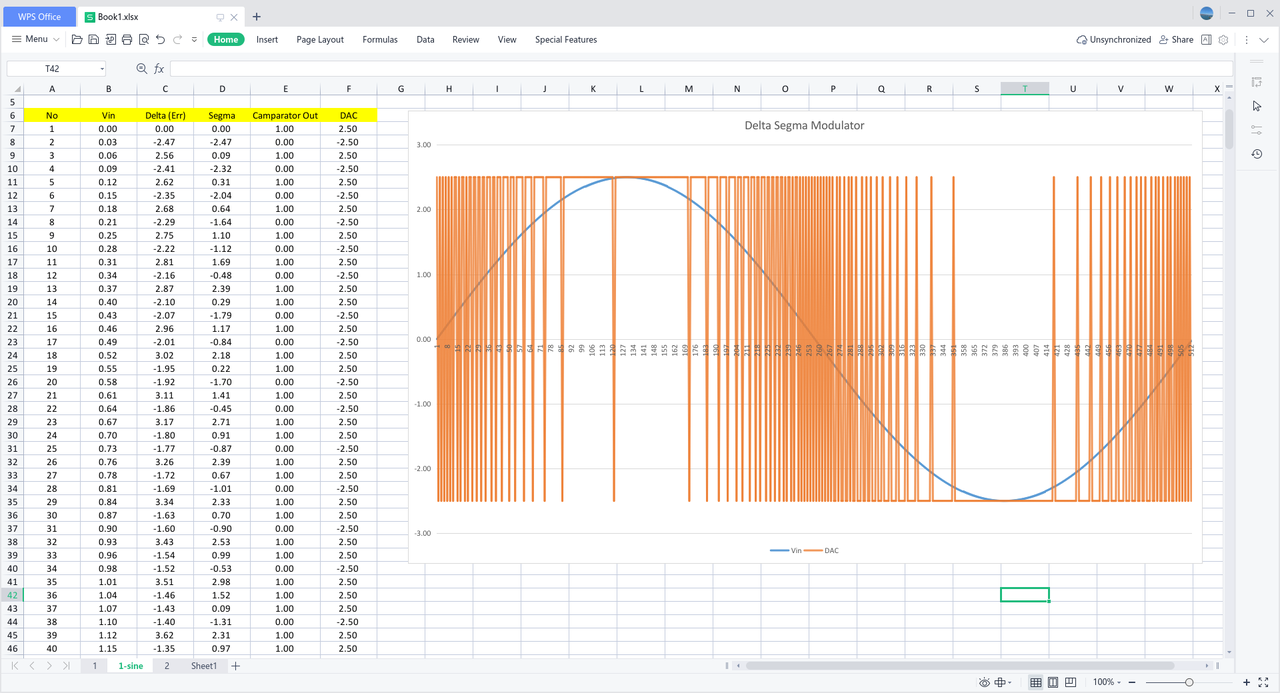Expand the Name Box dropdown arrow
Viewport: 1280px width, 693px height.
[x=102, y=69]
